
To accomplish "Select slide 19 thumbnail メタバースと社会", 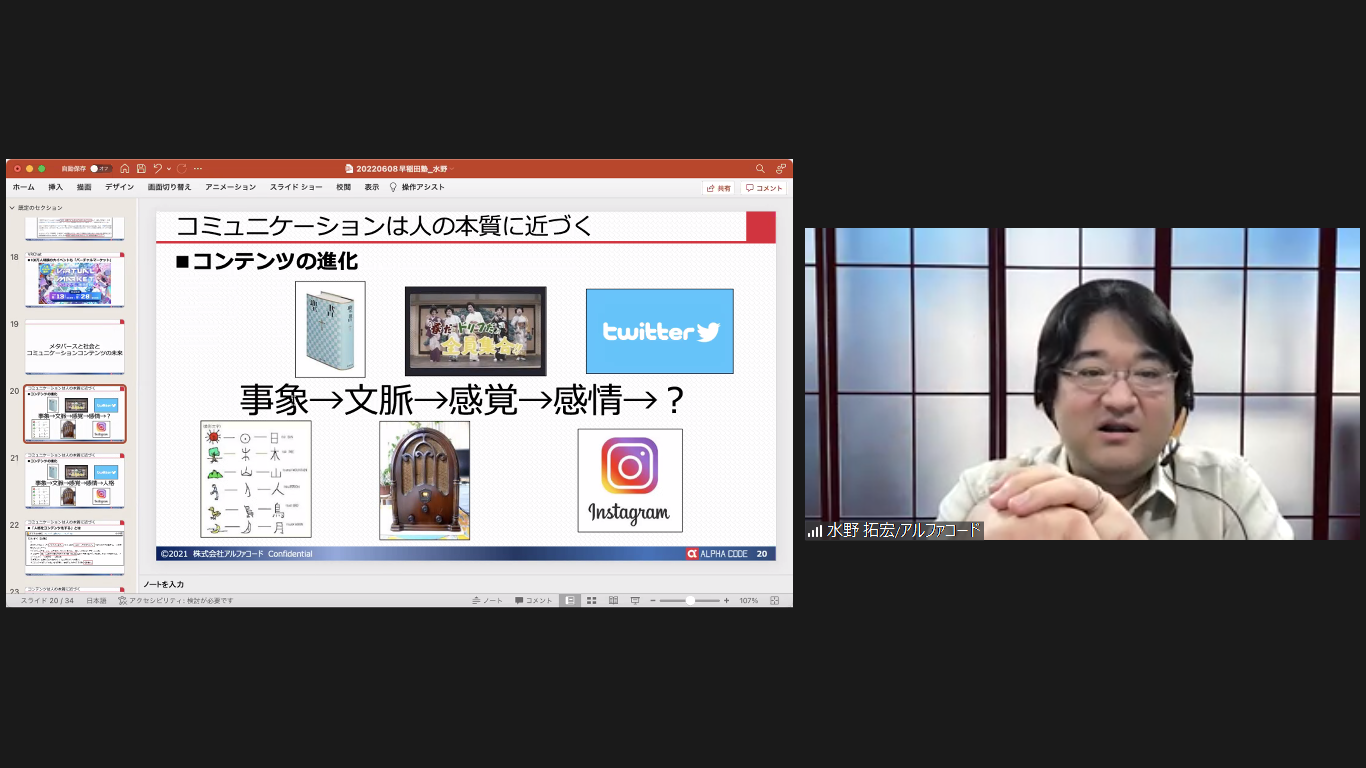I will (x=75, y=348).
